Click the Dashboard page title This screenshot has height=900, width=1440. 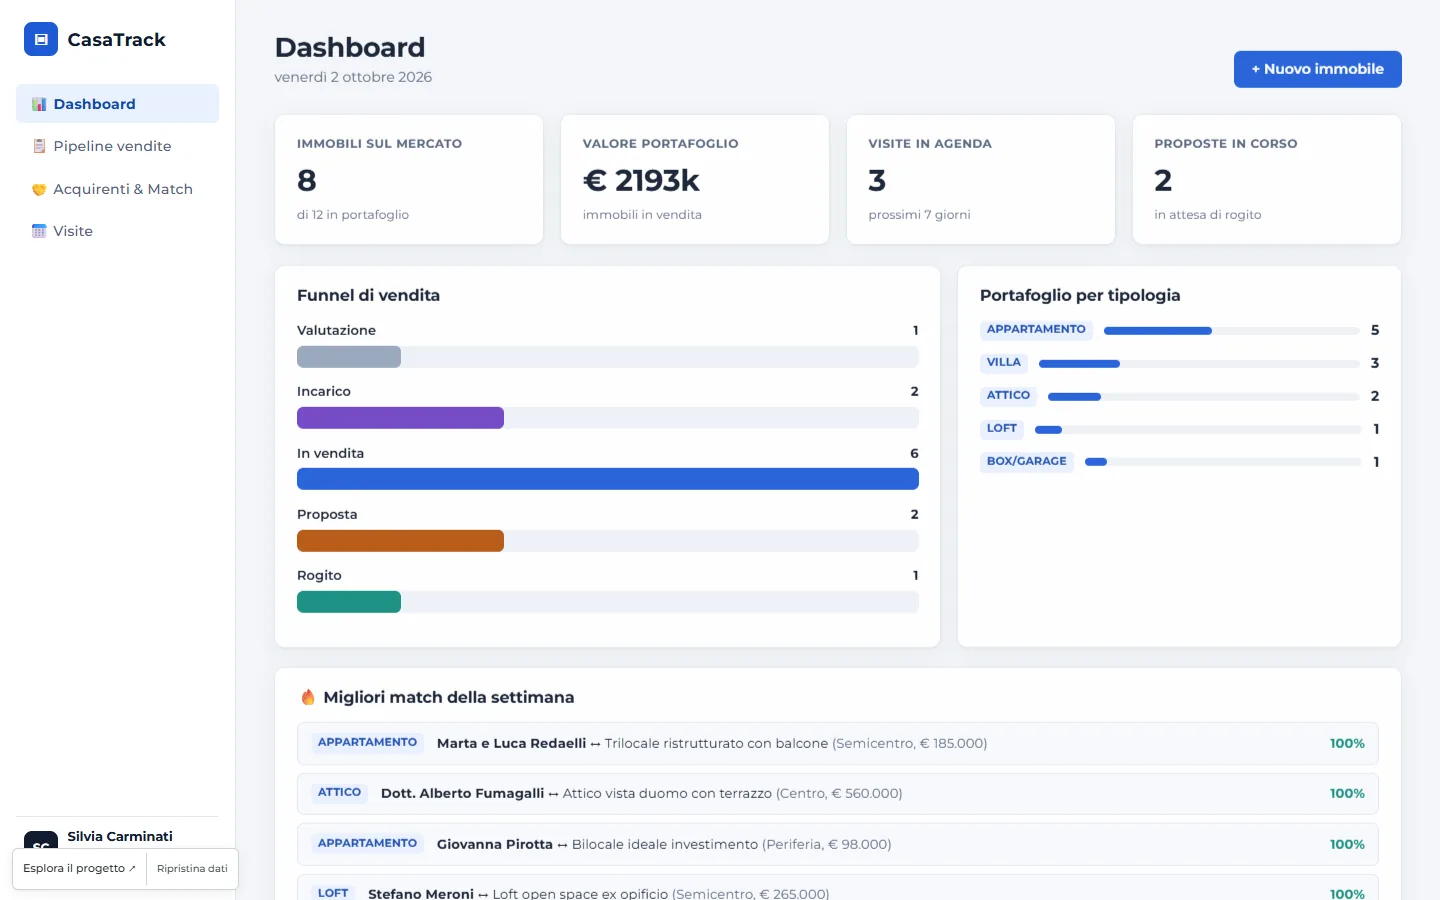point(350,47)
